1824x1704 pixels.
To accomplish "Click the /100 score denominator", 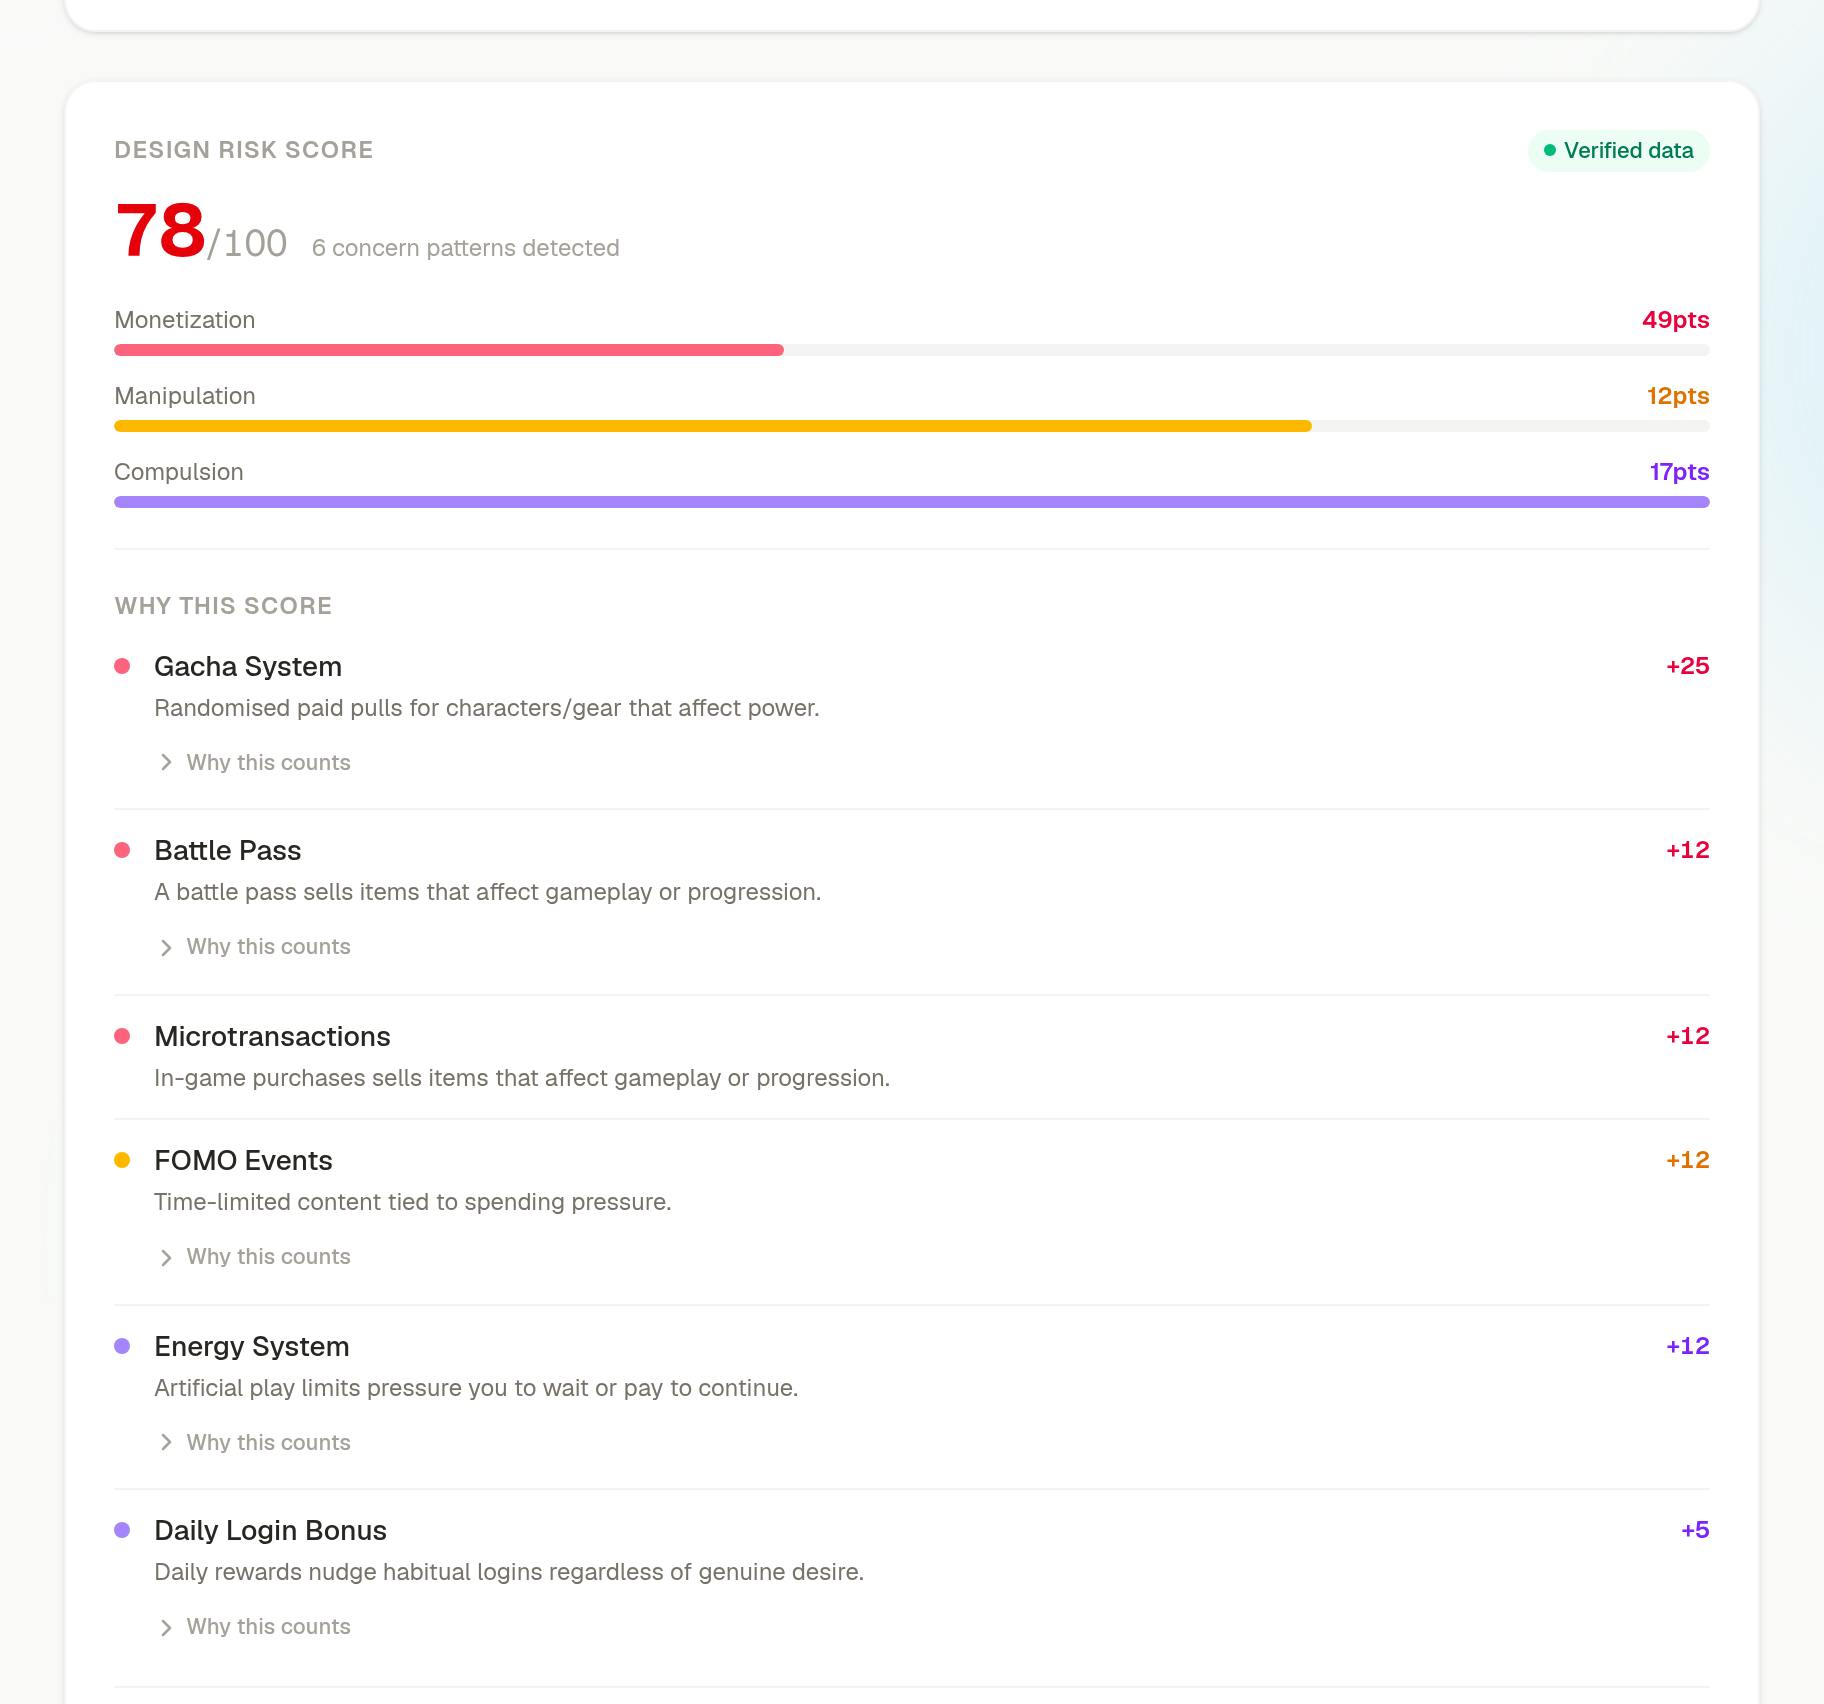I will pos(247,244).
